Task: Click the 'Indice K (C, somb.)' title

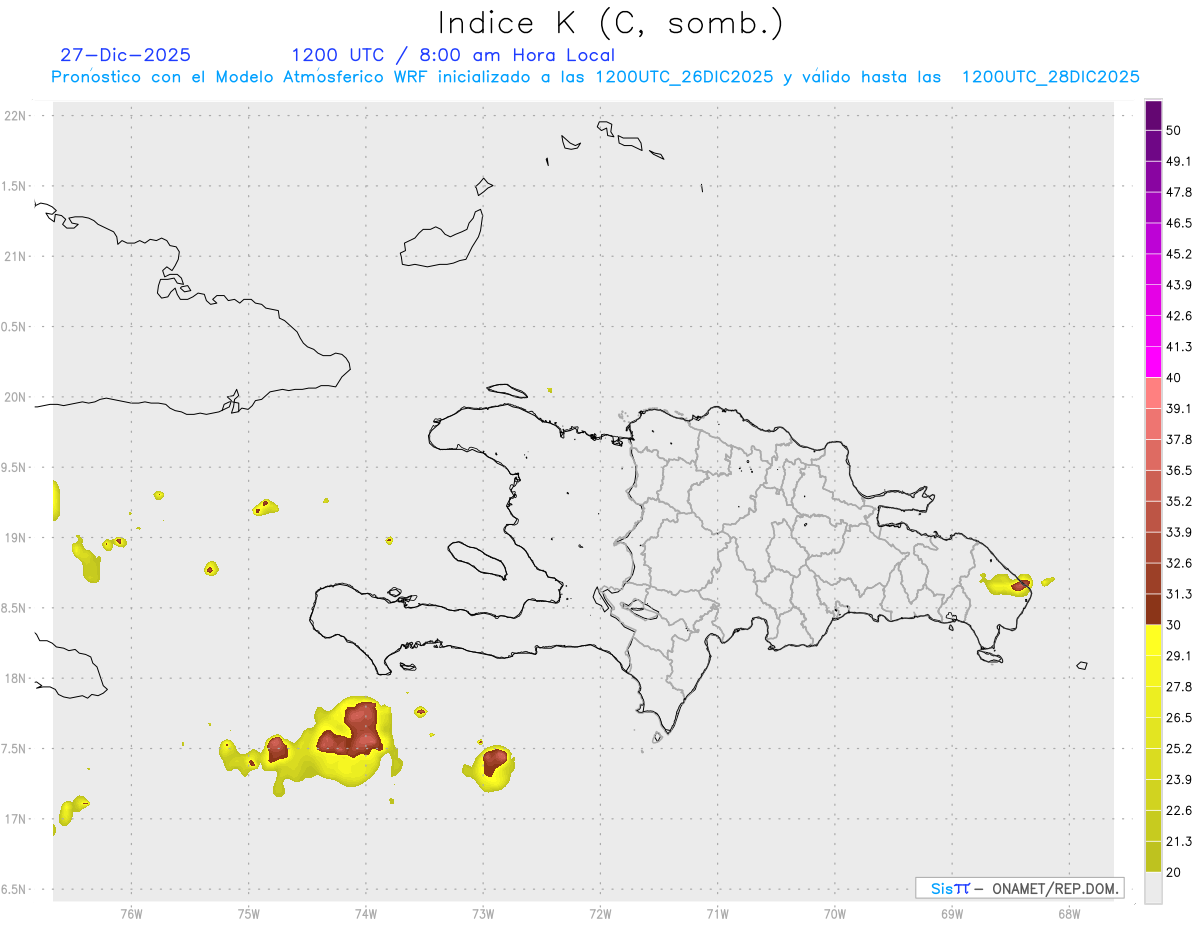Action: 610,23
